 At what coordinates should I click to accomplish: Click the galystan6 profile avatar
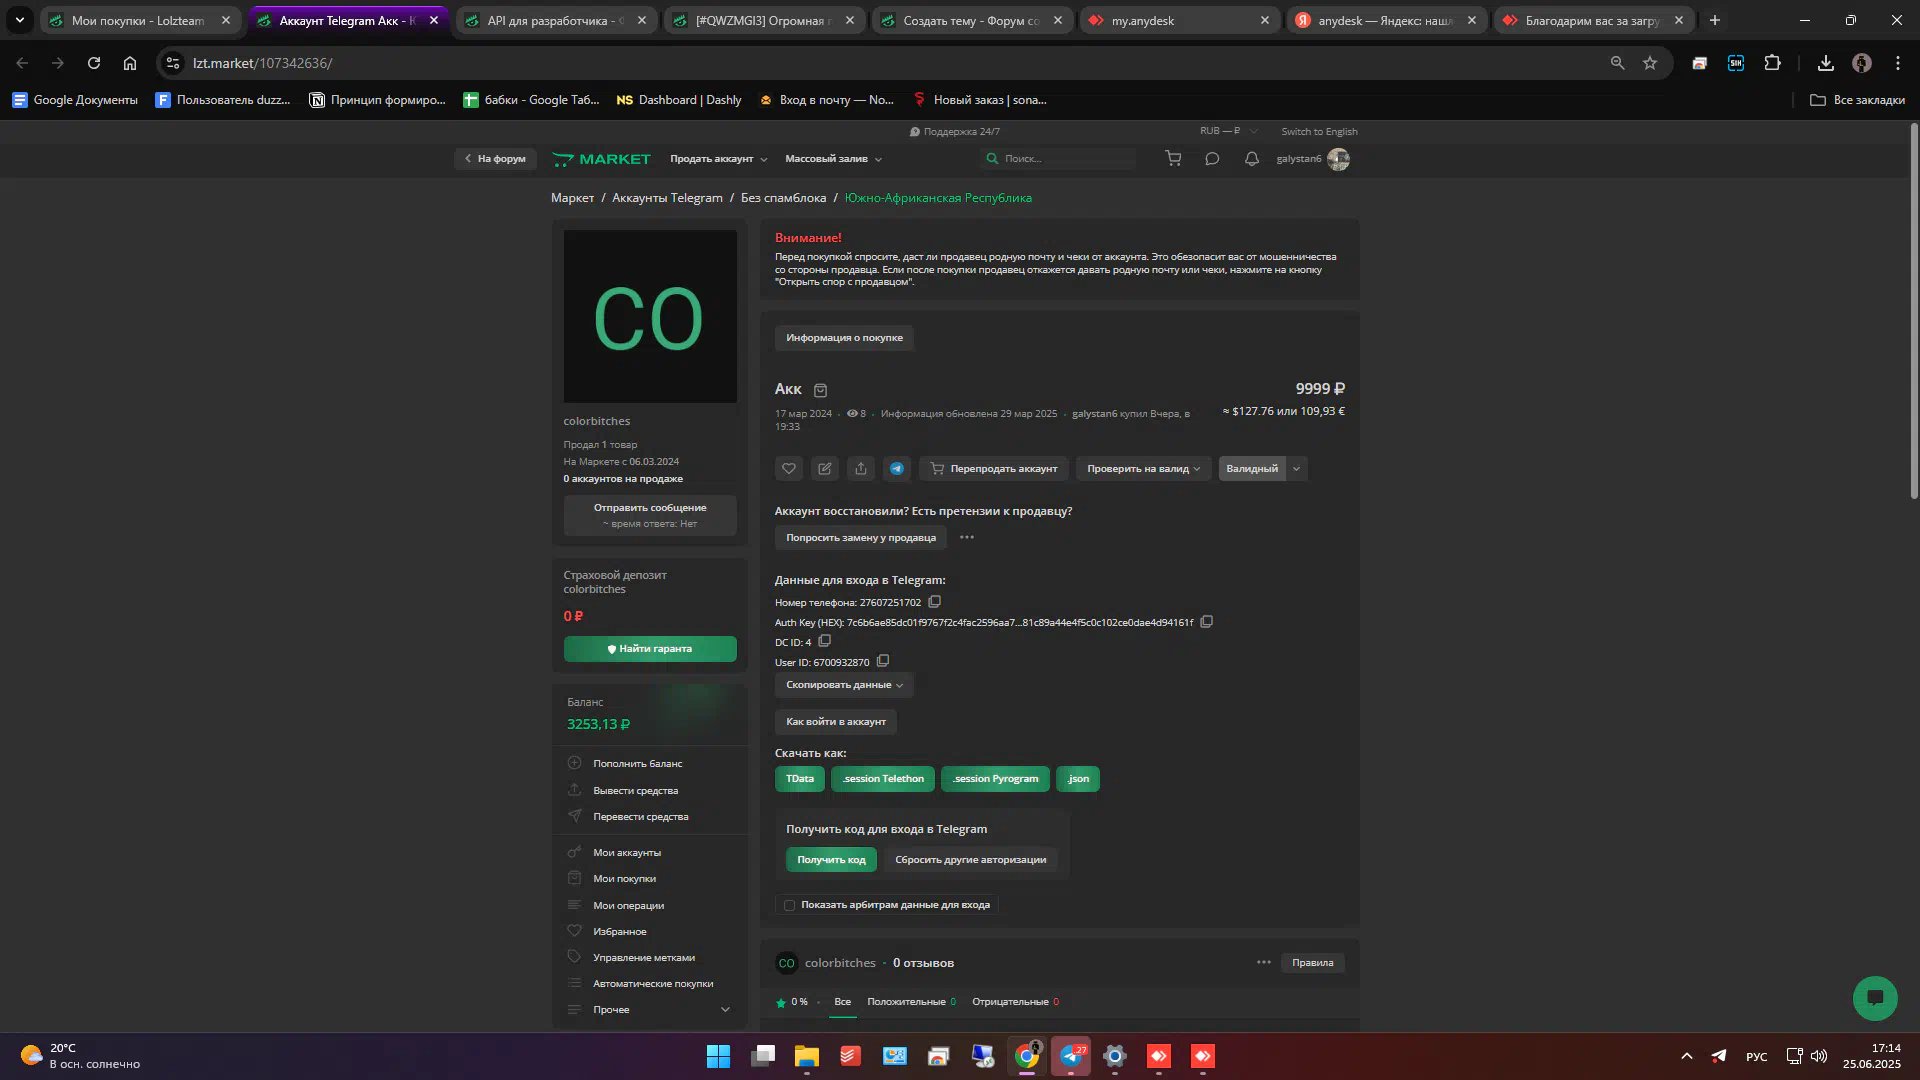point(1339,159)
